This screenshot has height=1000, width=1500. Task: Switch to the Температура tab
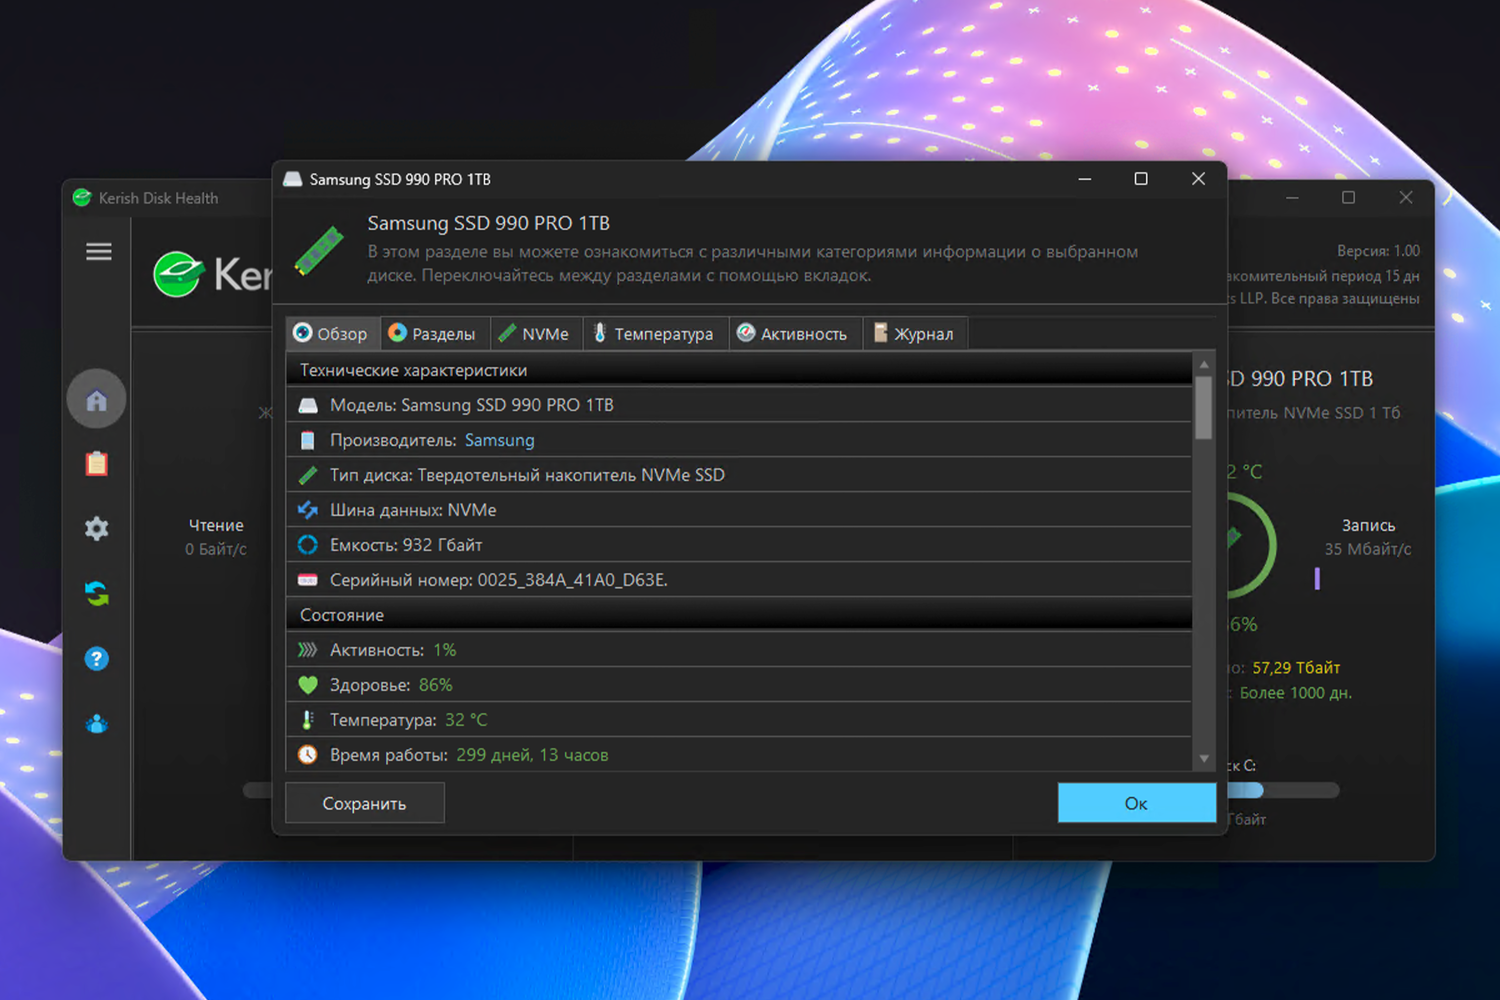(x=655, y=333)
